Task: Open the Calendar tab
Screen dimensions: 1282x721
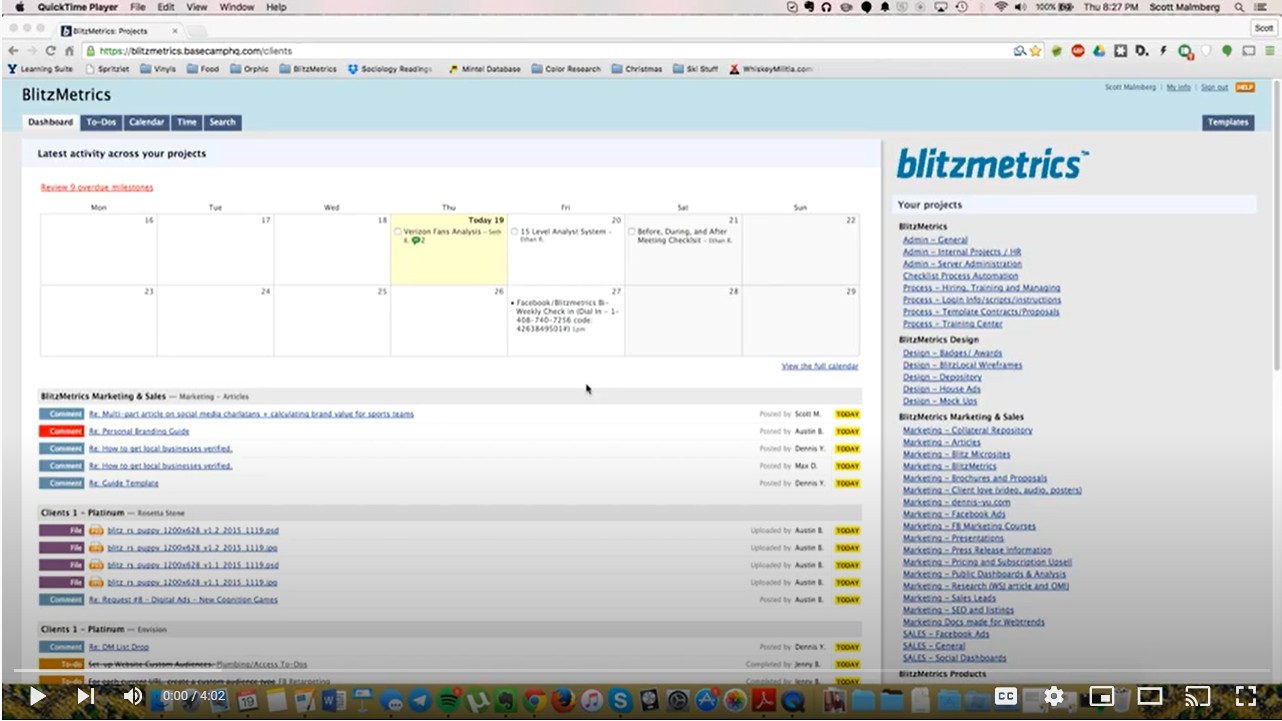Action: click(x=146, y=122)
